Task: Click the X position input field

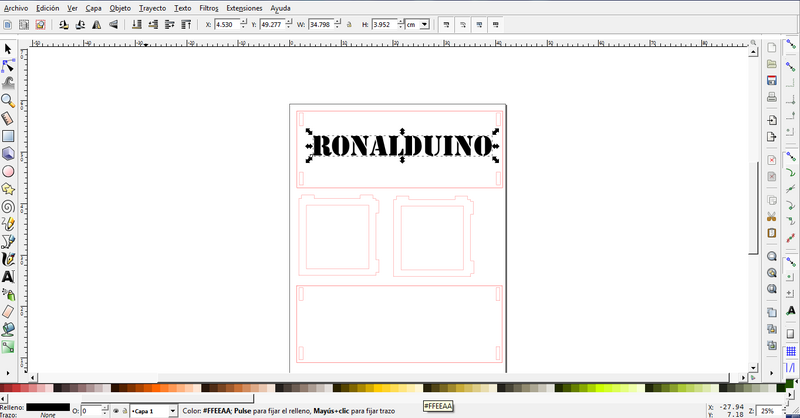Action: pyautogui.click(x=228, y=24)
